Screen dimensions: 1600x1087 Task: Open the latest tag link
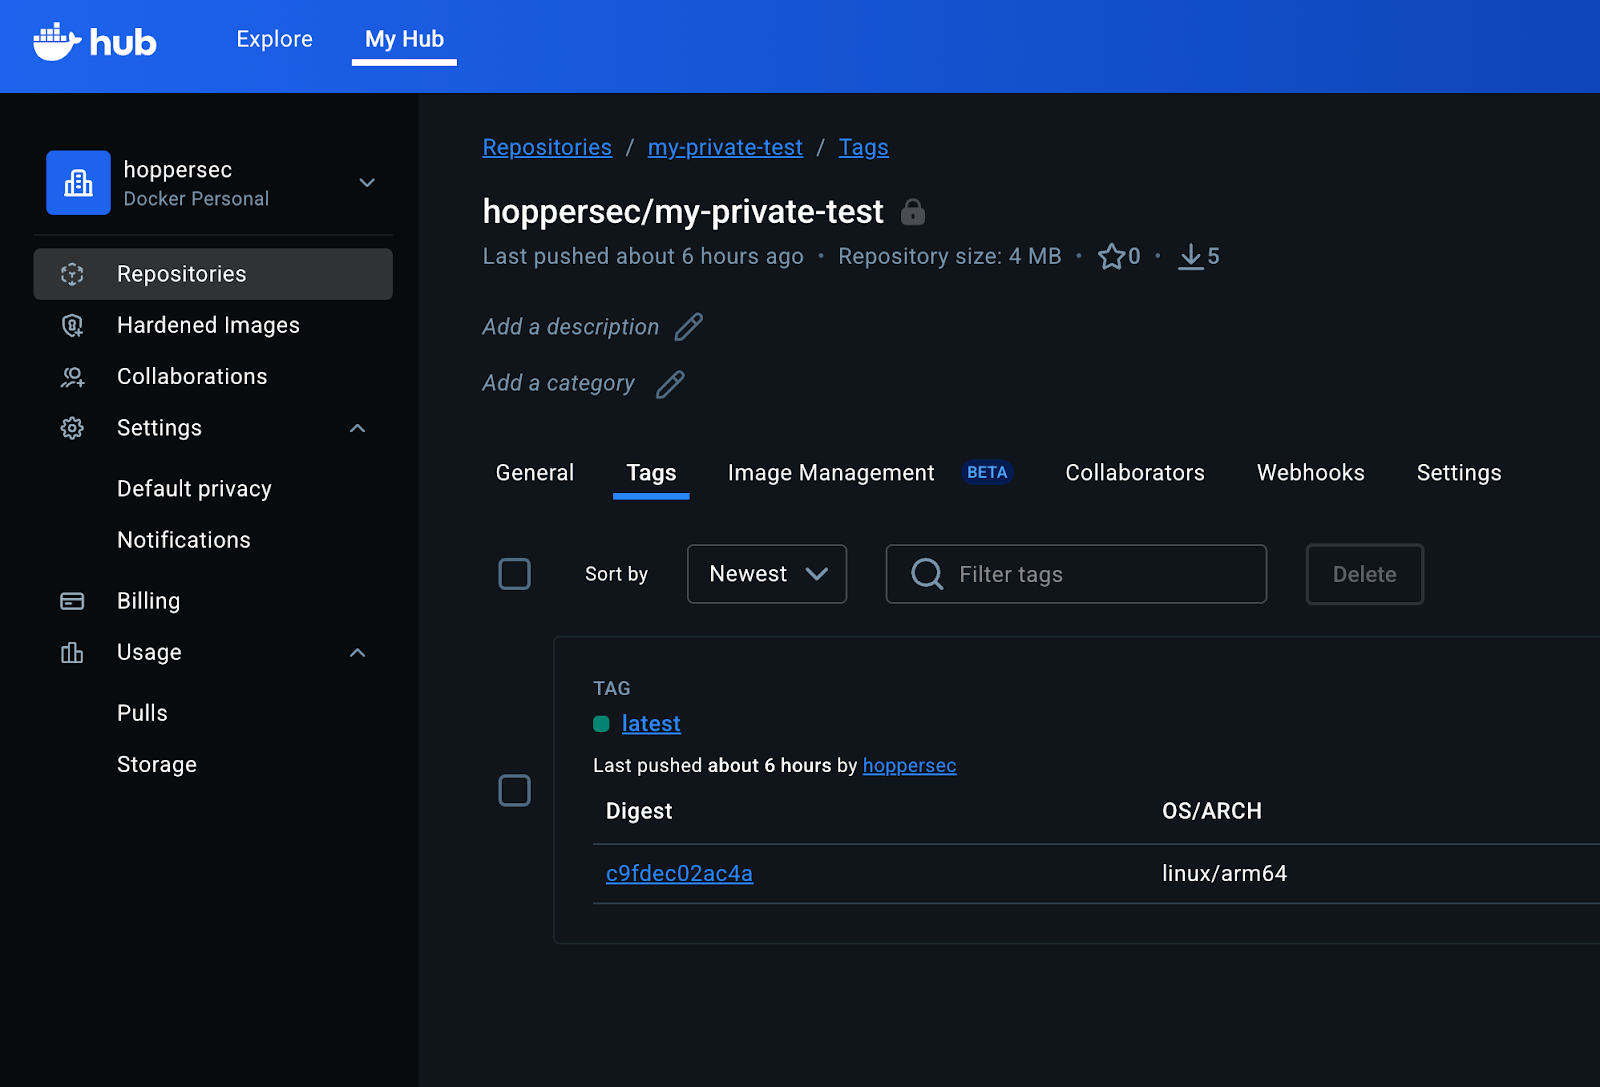point(651,724)
